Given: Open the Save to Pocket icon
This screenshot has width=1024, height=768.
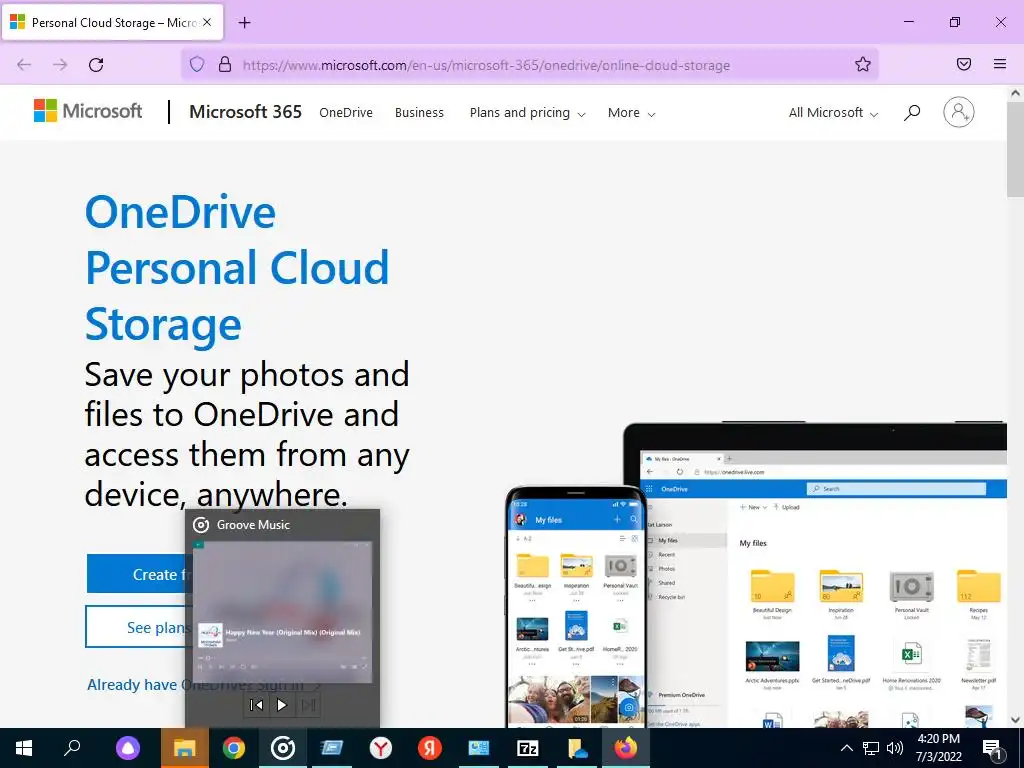Looking at the screenshot, I should click(964, 64).
